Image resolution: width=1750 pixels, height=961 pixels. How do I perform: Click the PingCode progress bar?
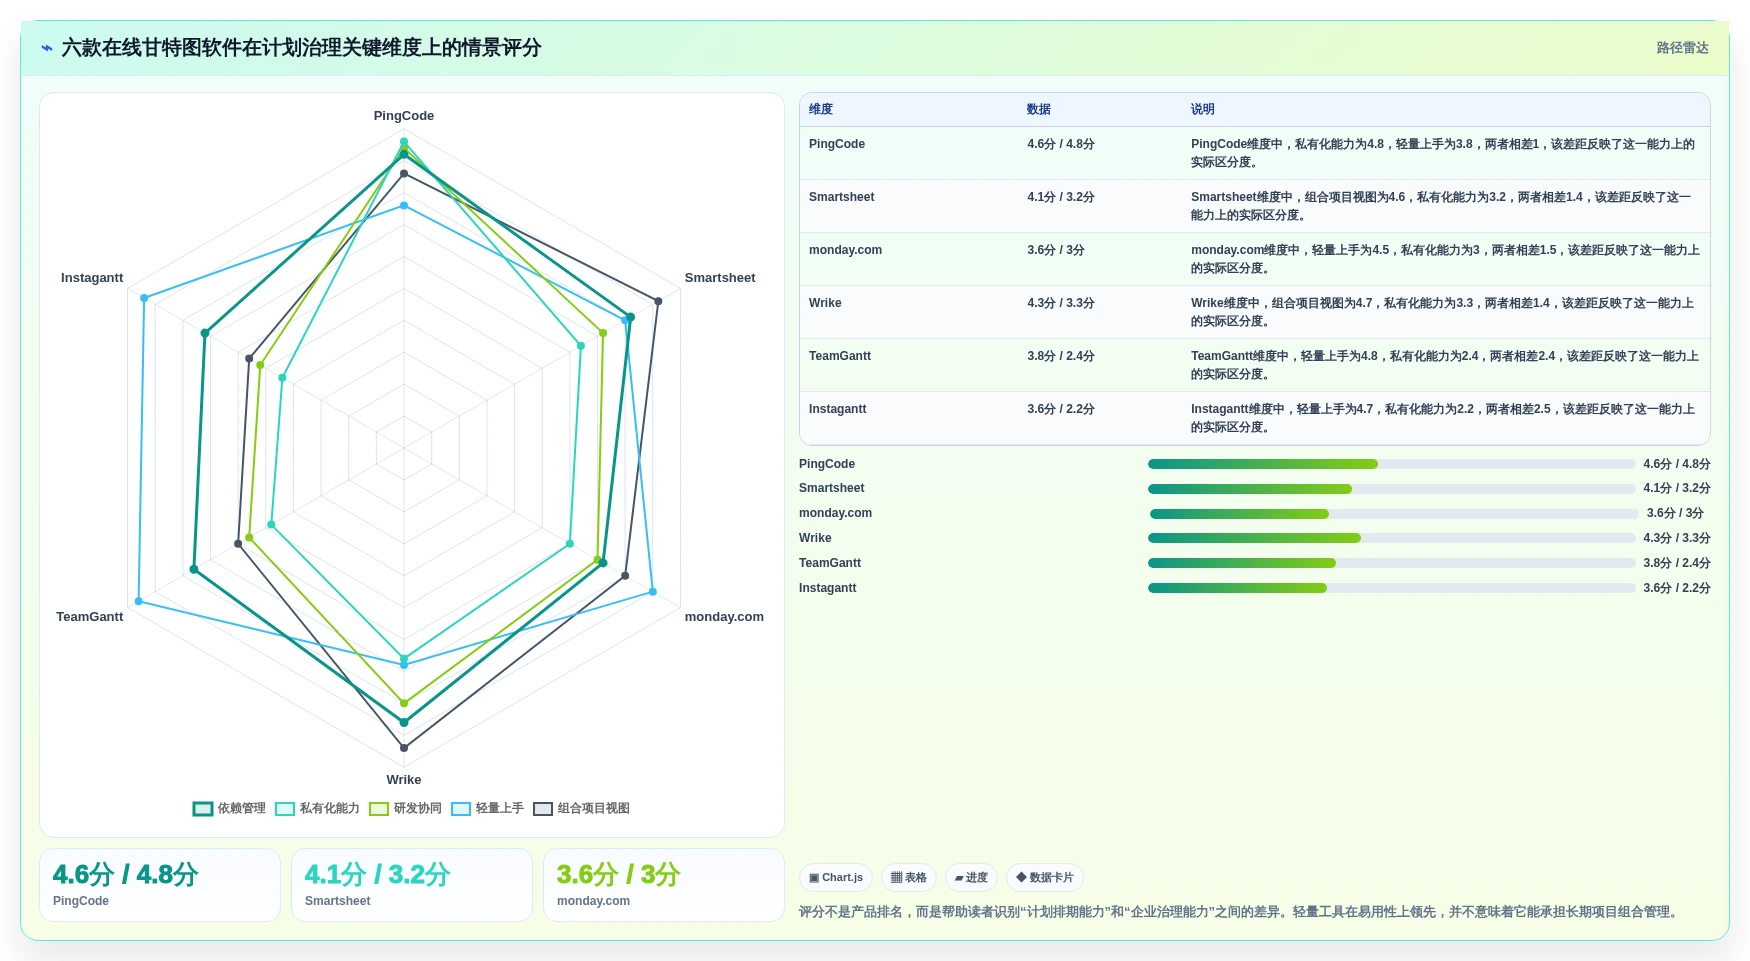point(1392,464)
